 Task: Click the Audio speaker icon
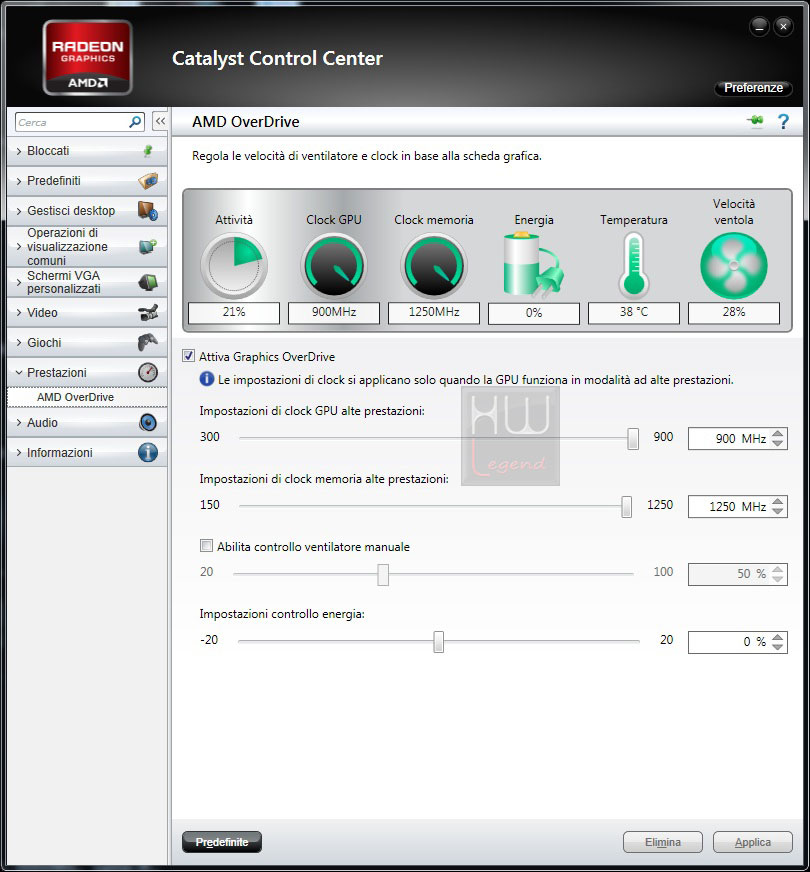tap(148, 423)
